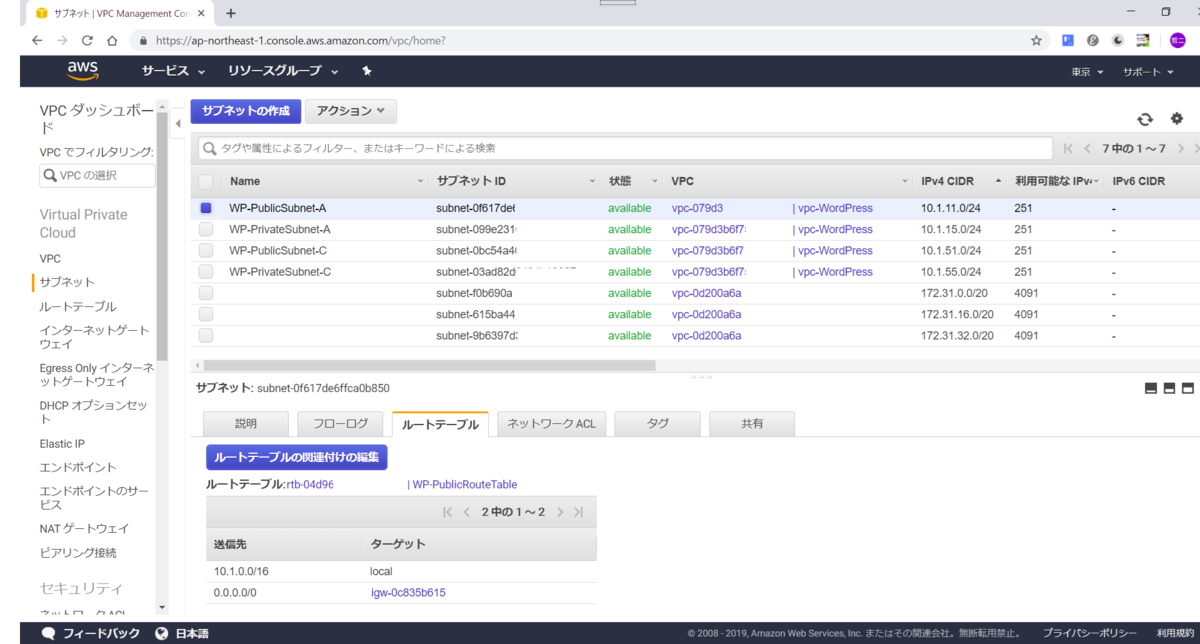Image resolution: width=1200 pixels, height=644 pixels.
Task: Open table settings with the gear icon
Action: (1177, 118)
